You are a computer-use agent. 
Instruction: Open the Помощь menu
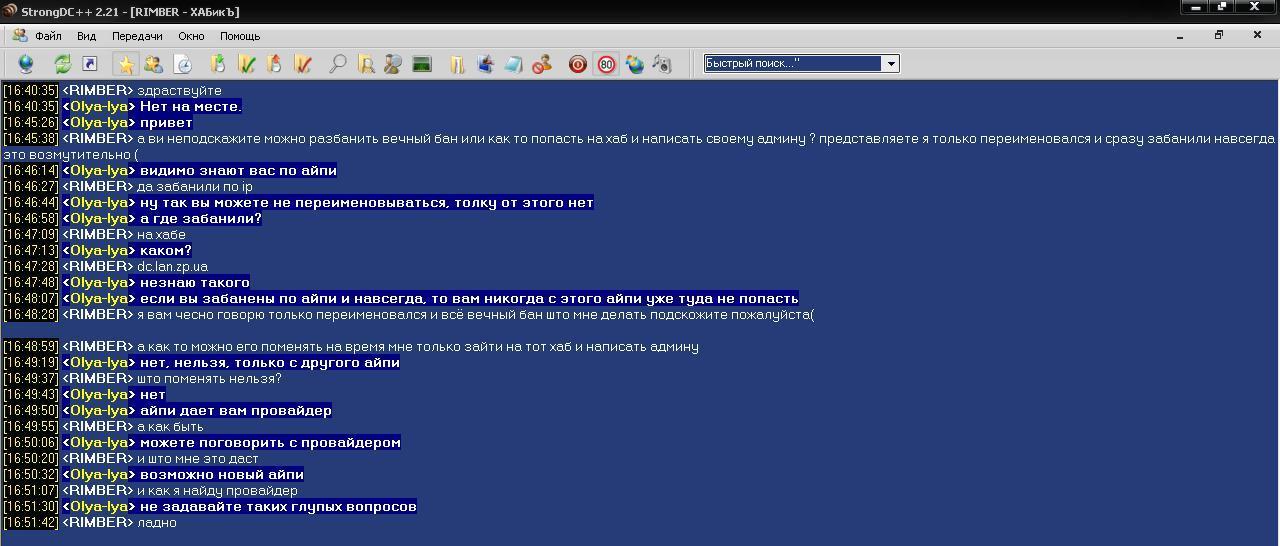coord(240,36)
